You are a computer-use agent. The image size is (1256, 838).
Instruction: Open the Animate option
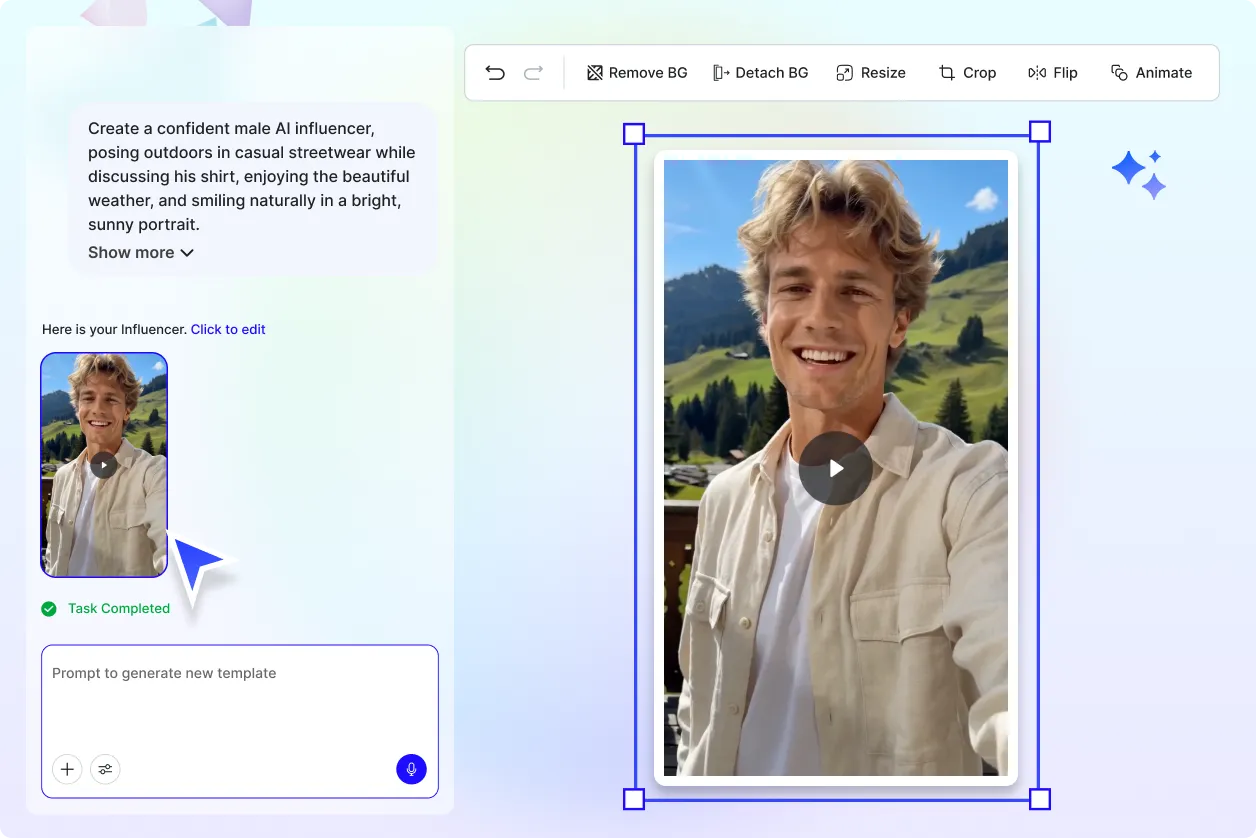[x=1151, y=73]
